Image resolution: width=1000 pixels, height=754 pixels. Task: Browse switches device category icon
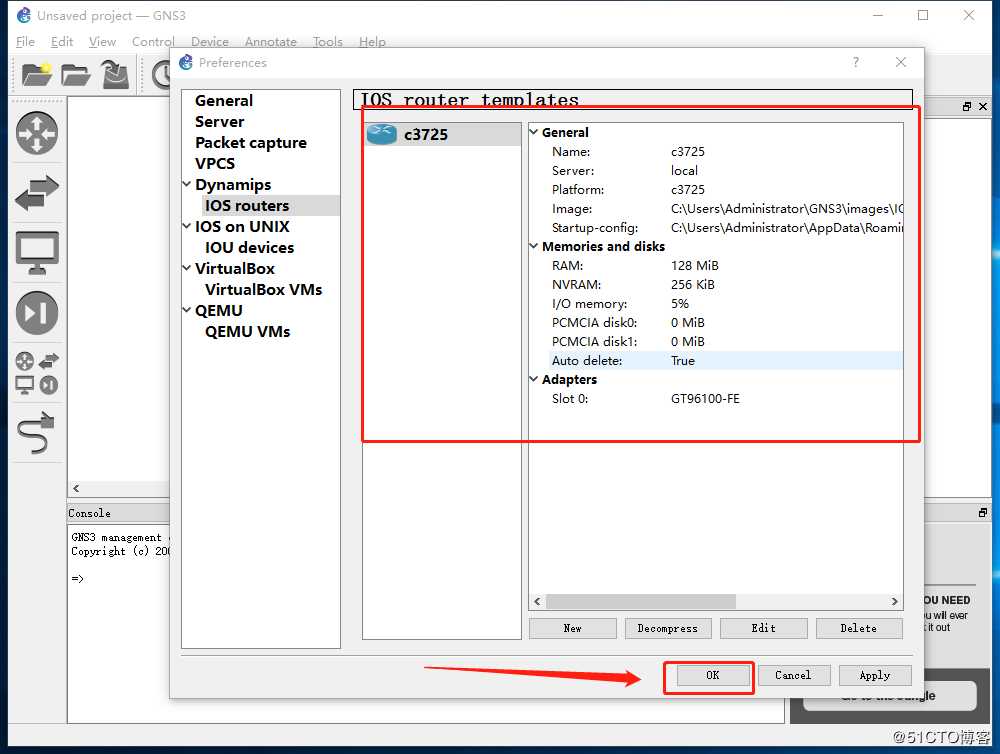pos(37,193)
